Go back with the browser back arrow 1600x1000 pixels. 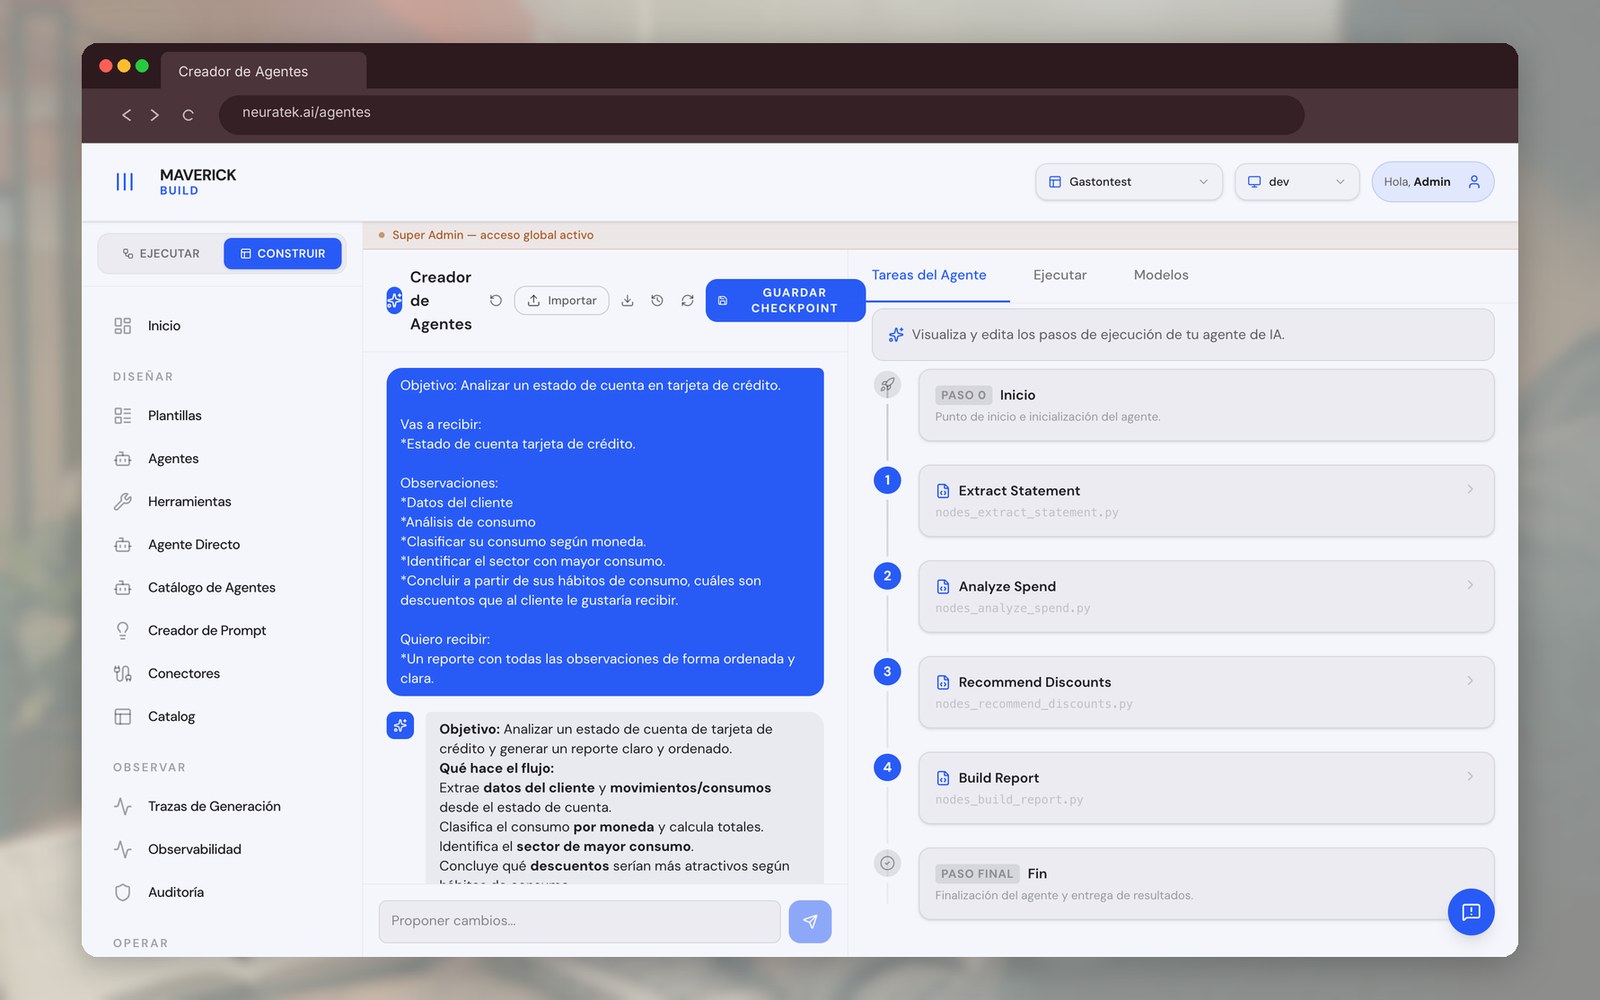pos(127,115)
